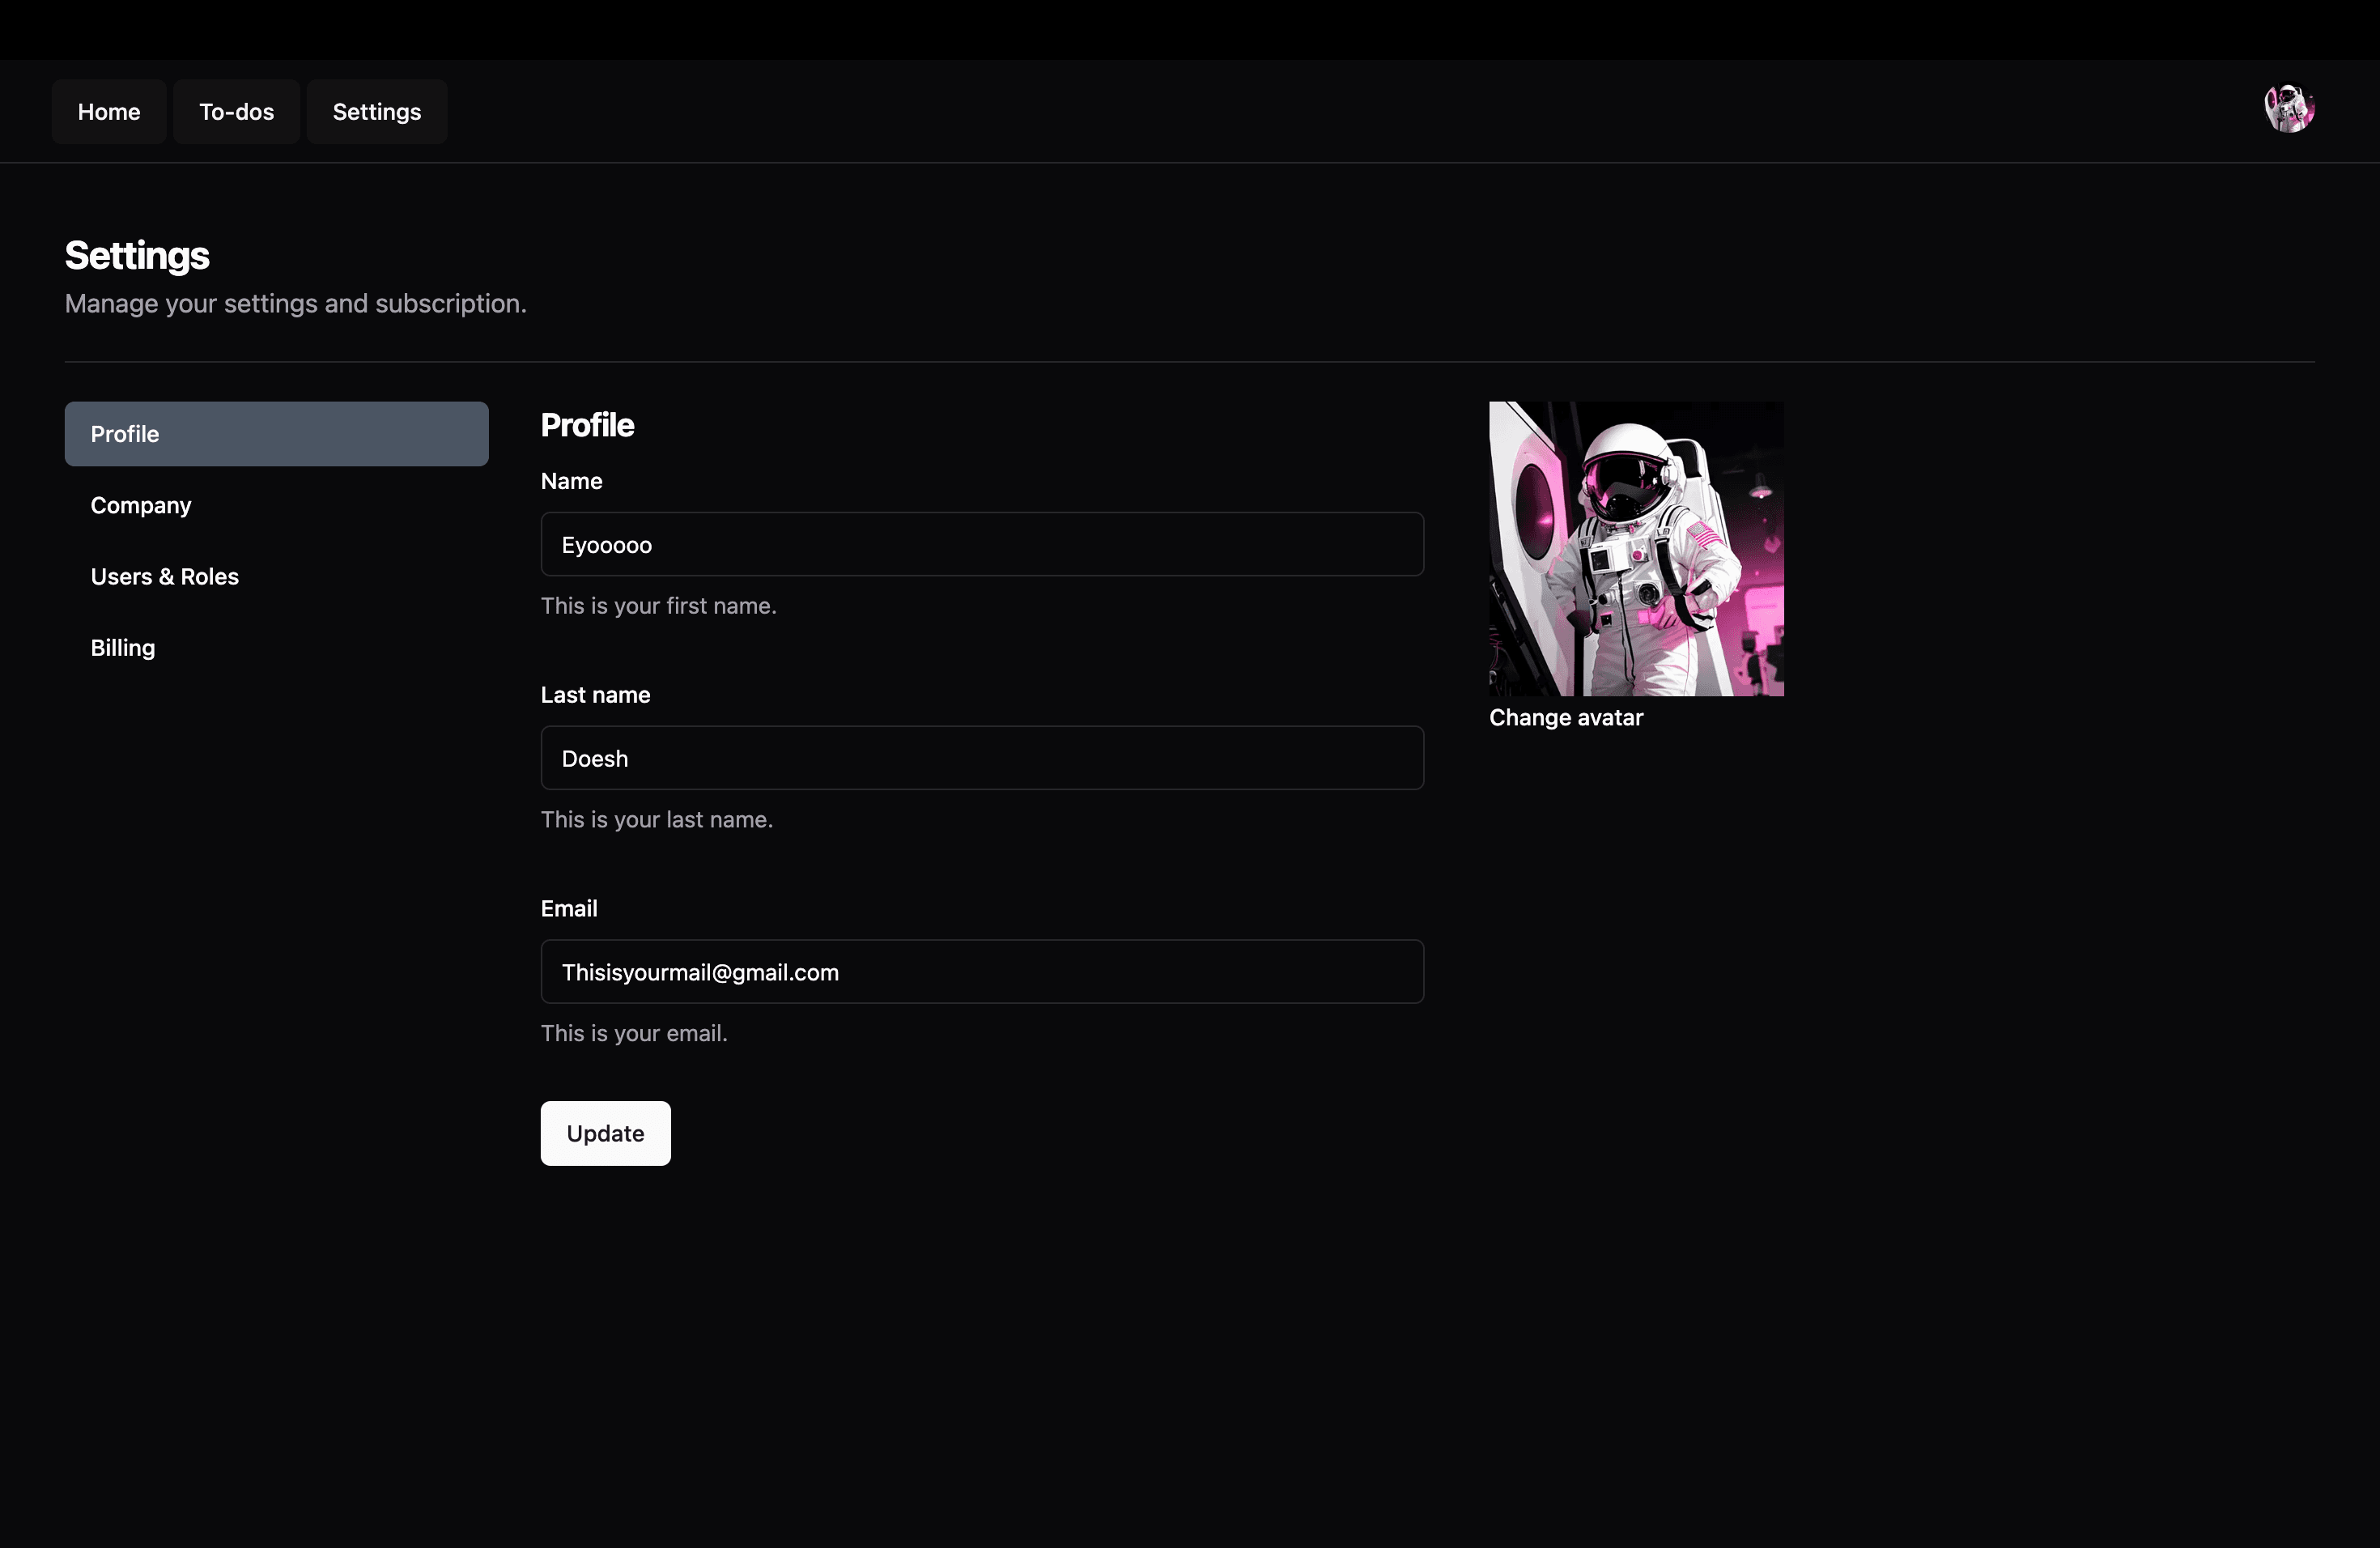Click the Profile form heading
The height and width of the screenshot is (1548, 2380).
(x=587, y=425)
